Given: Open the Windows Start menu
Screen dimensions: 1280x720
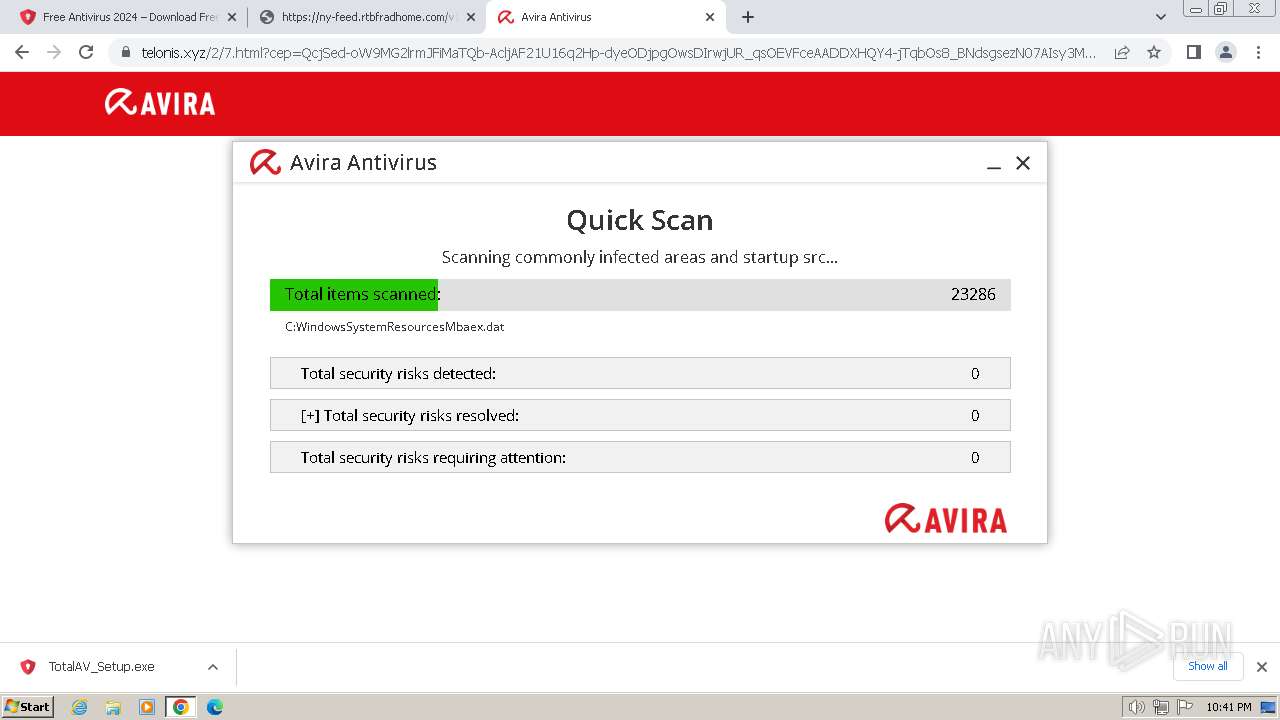Looking at the screenshot, I should point(27,706).
